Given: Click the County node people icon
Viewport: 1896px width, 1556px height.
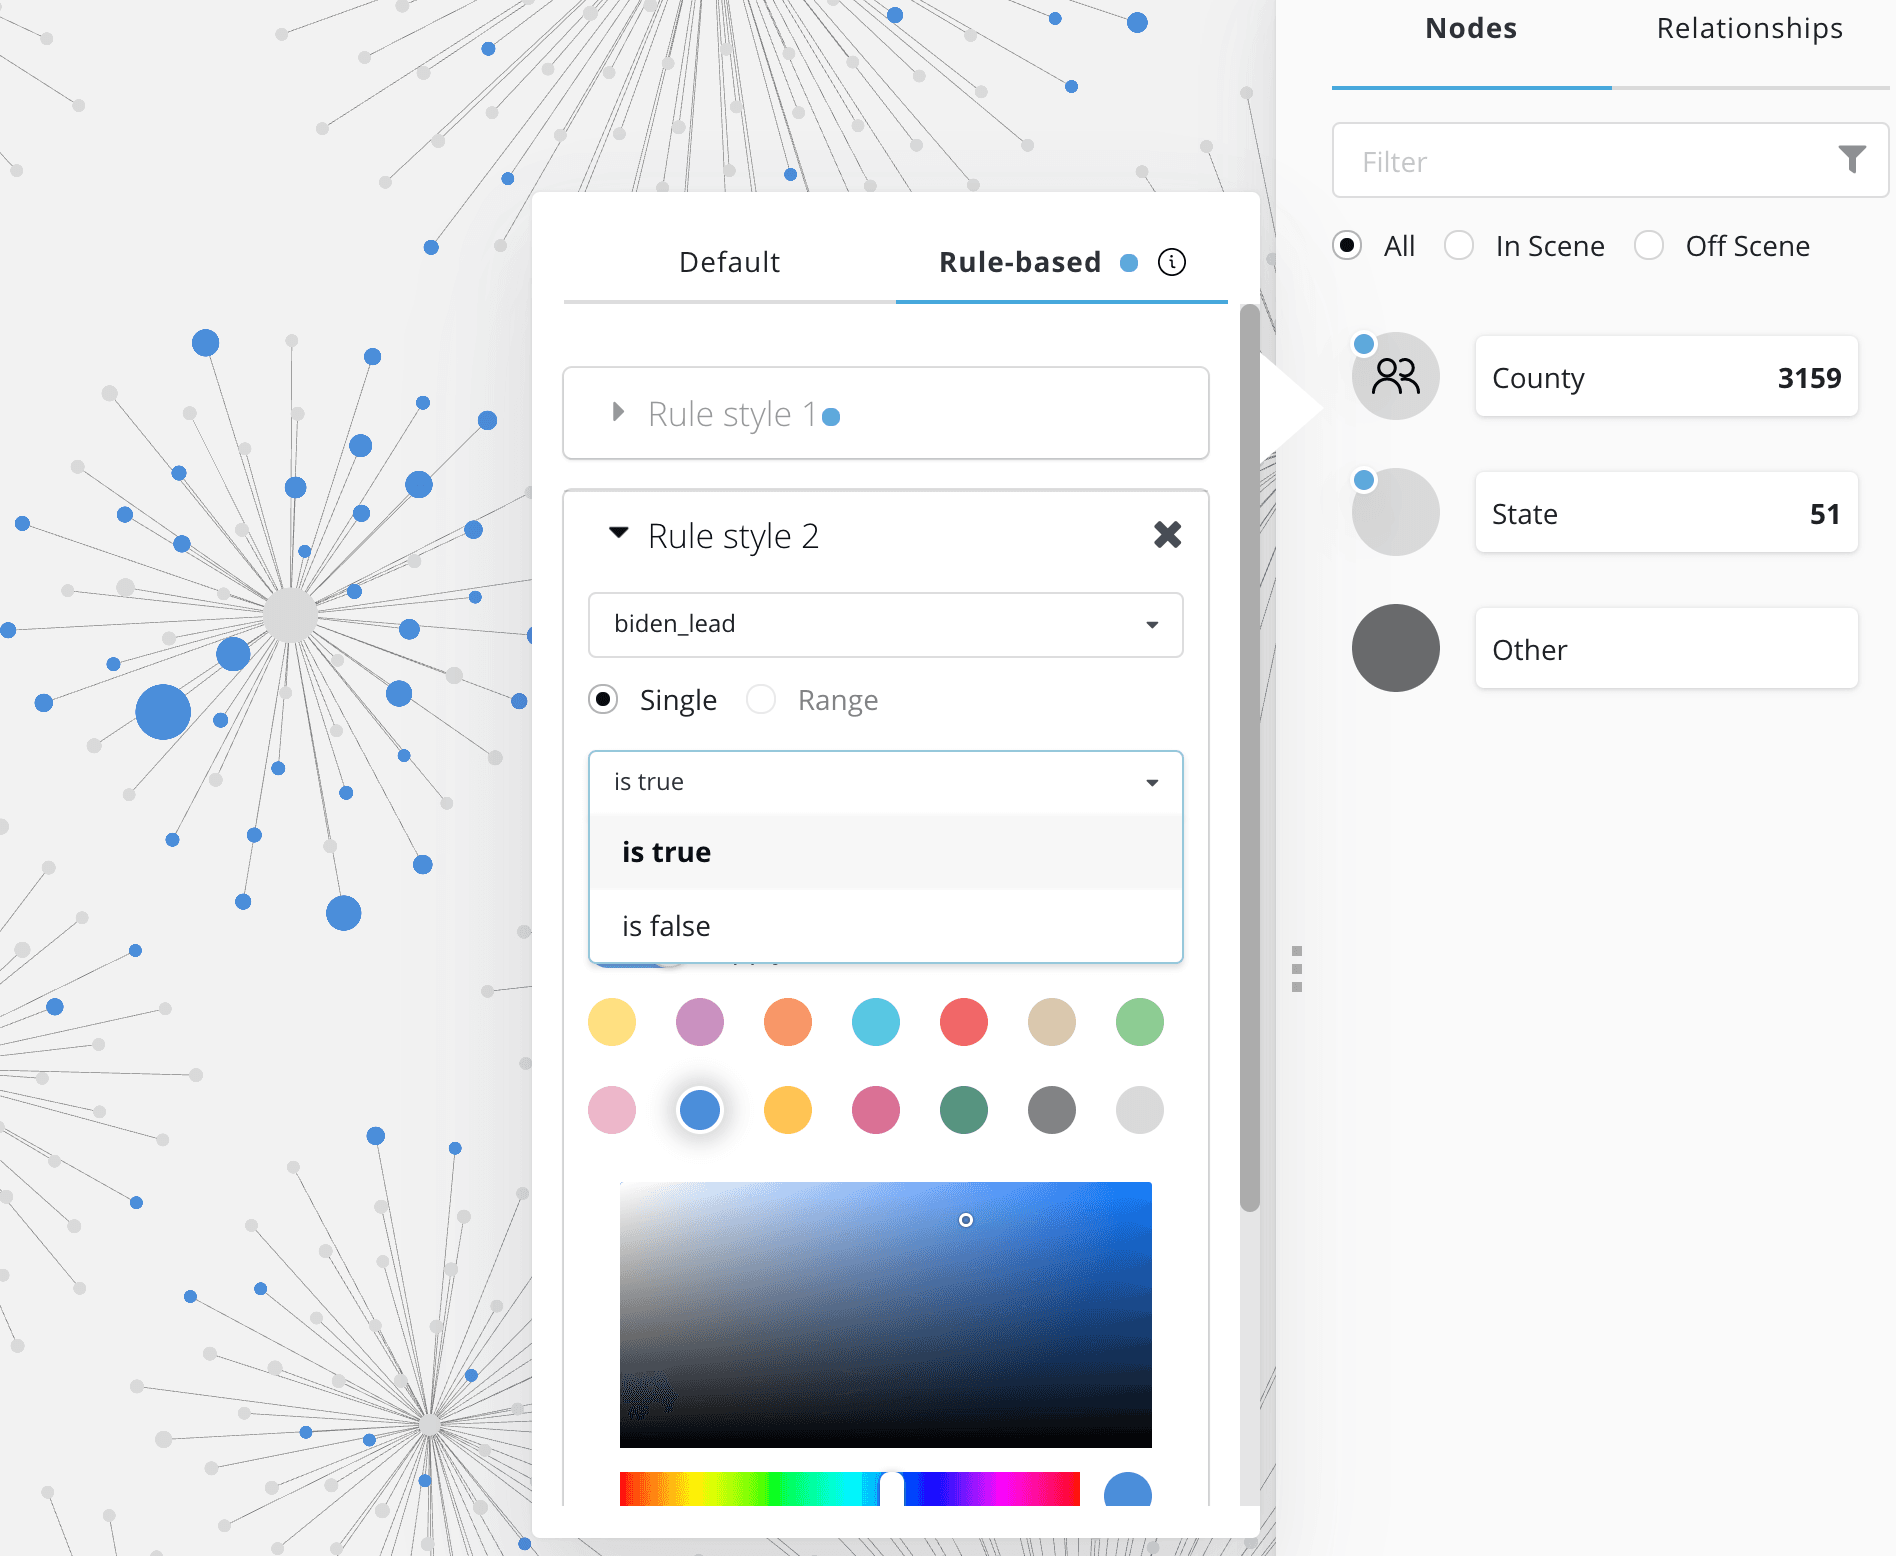Looking at the screenshot, I should (1395, 377).
